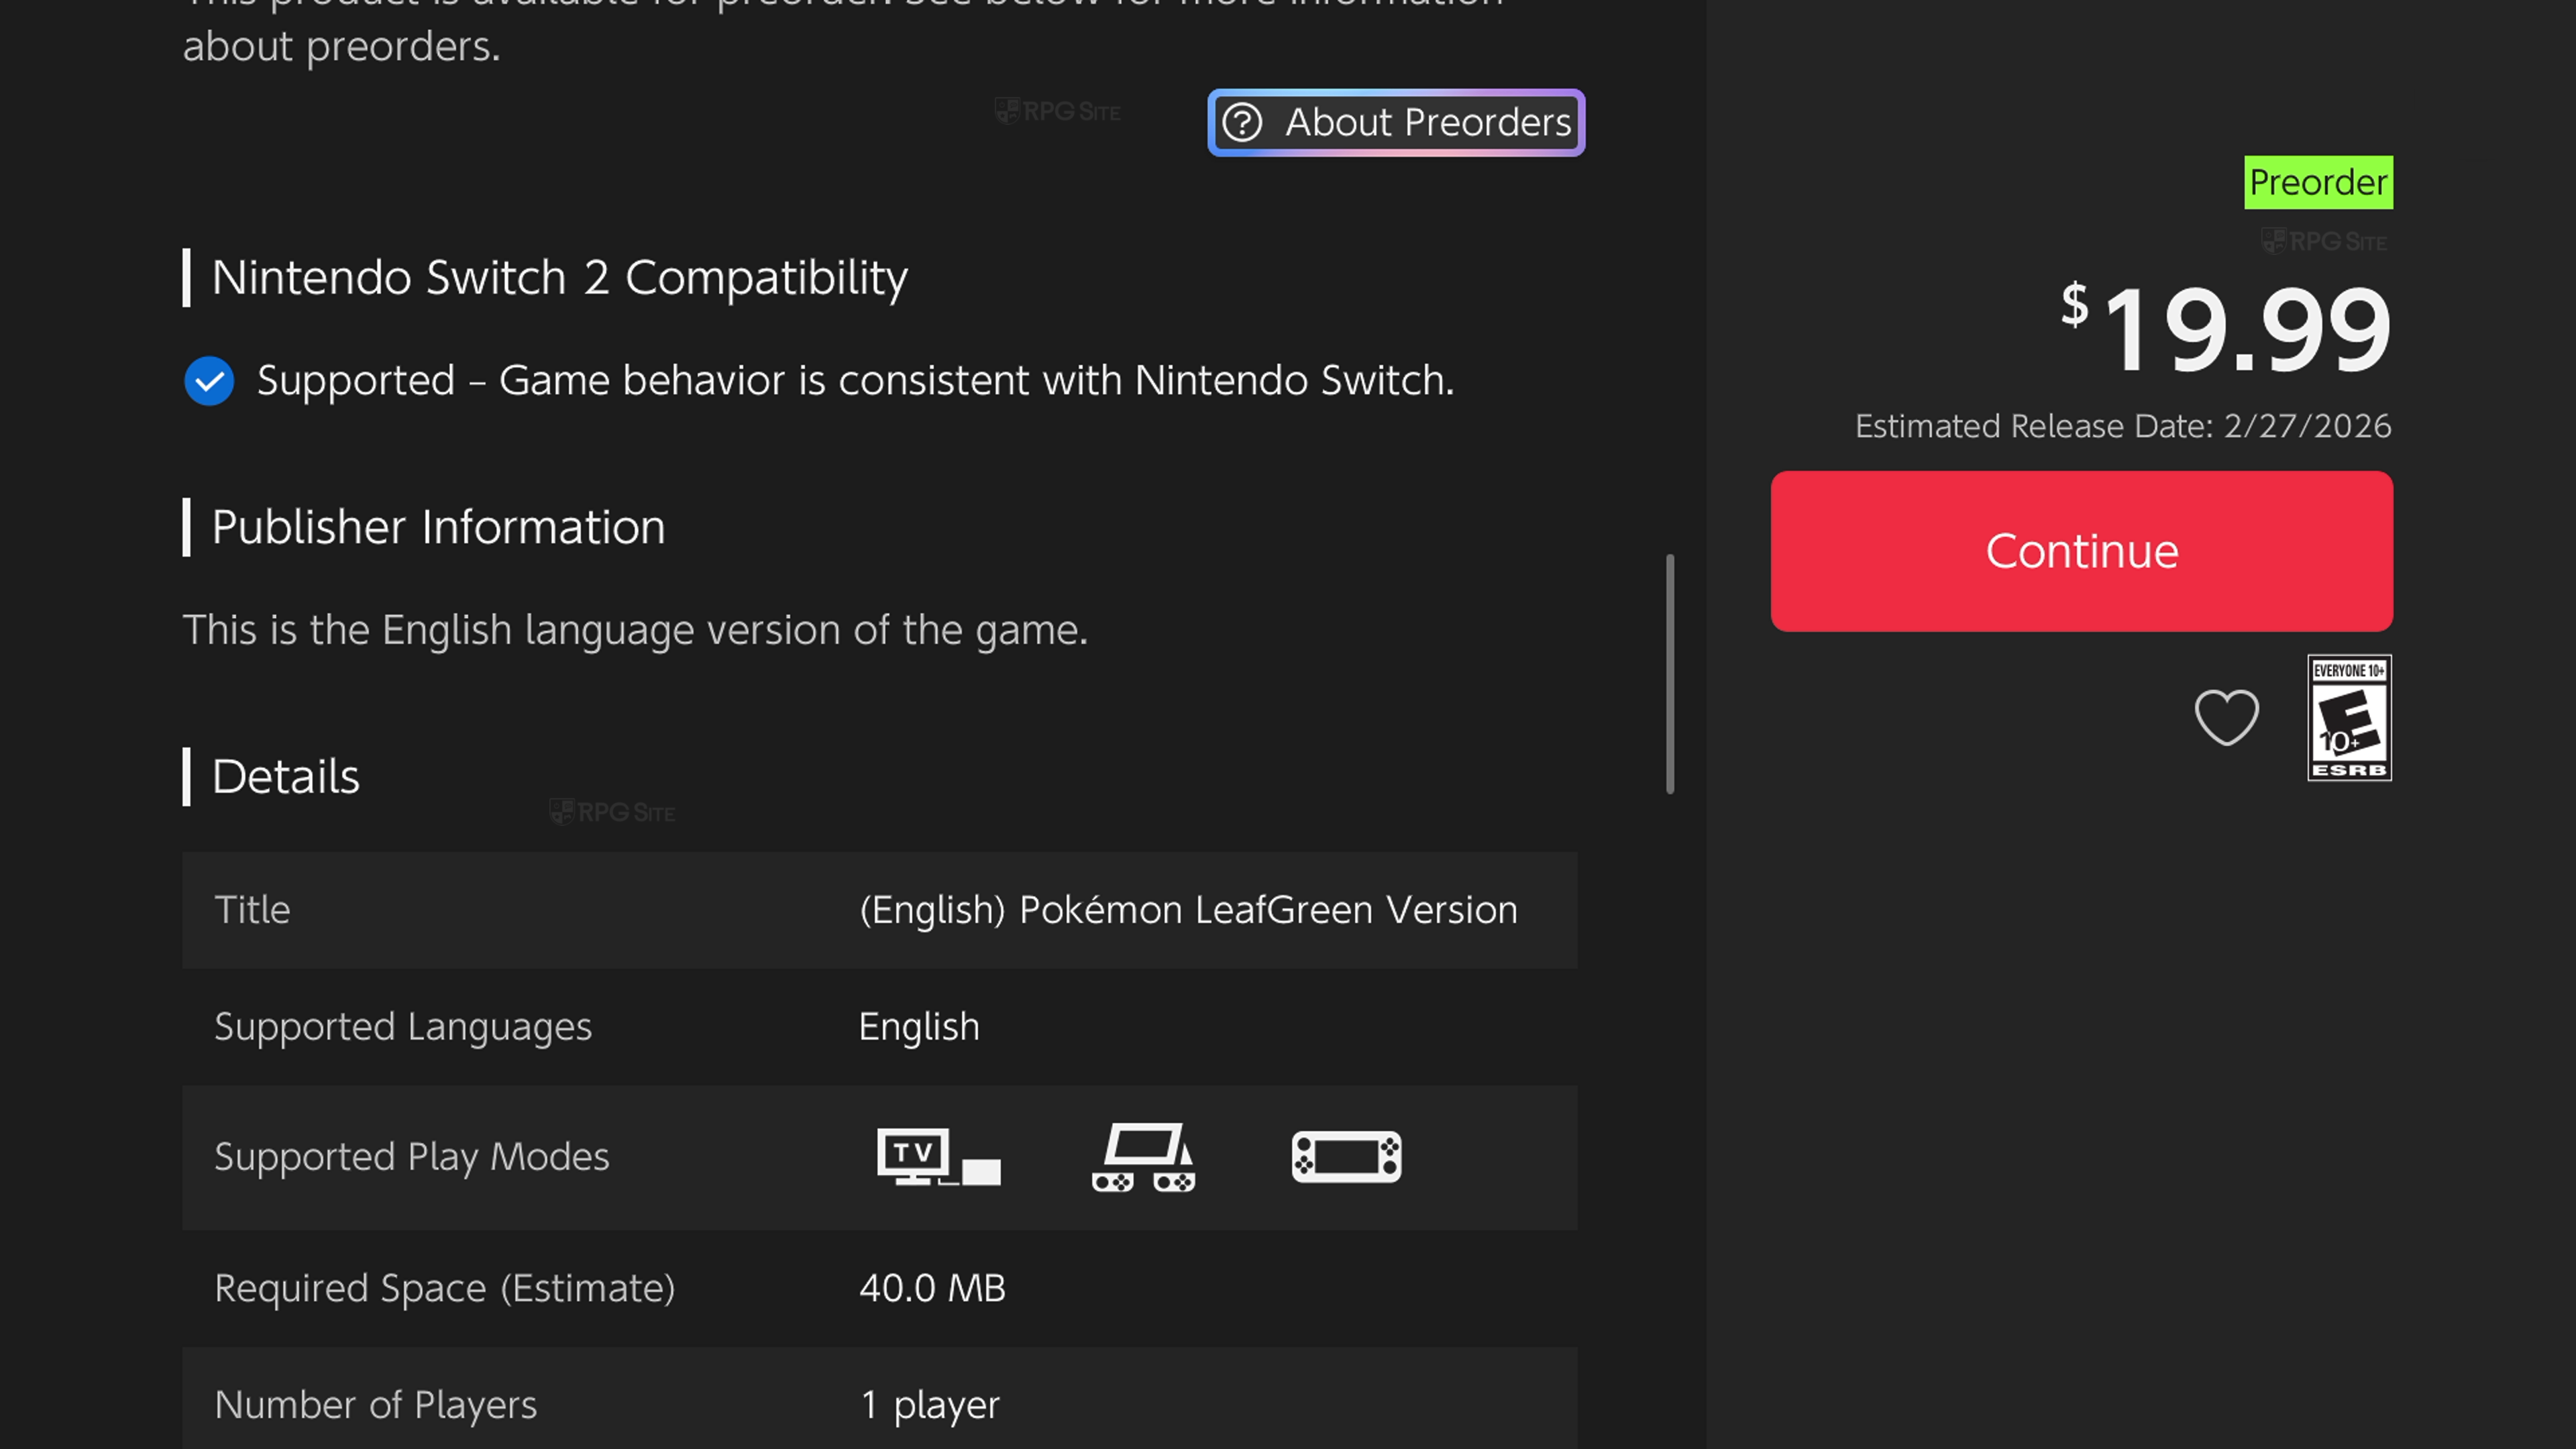Click the Nintendo Switch 2 Compatibility heading
This screenshot has height=1449, width=2576.
click(559, 278)
